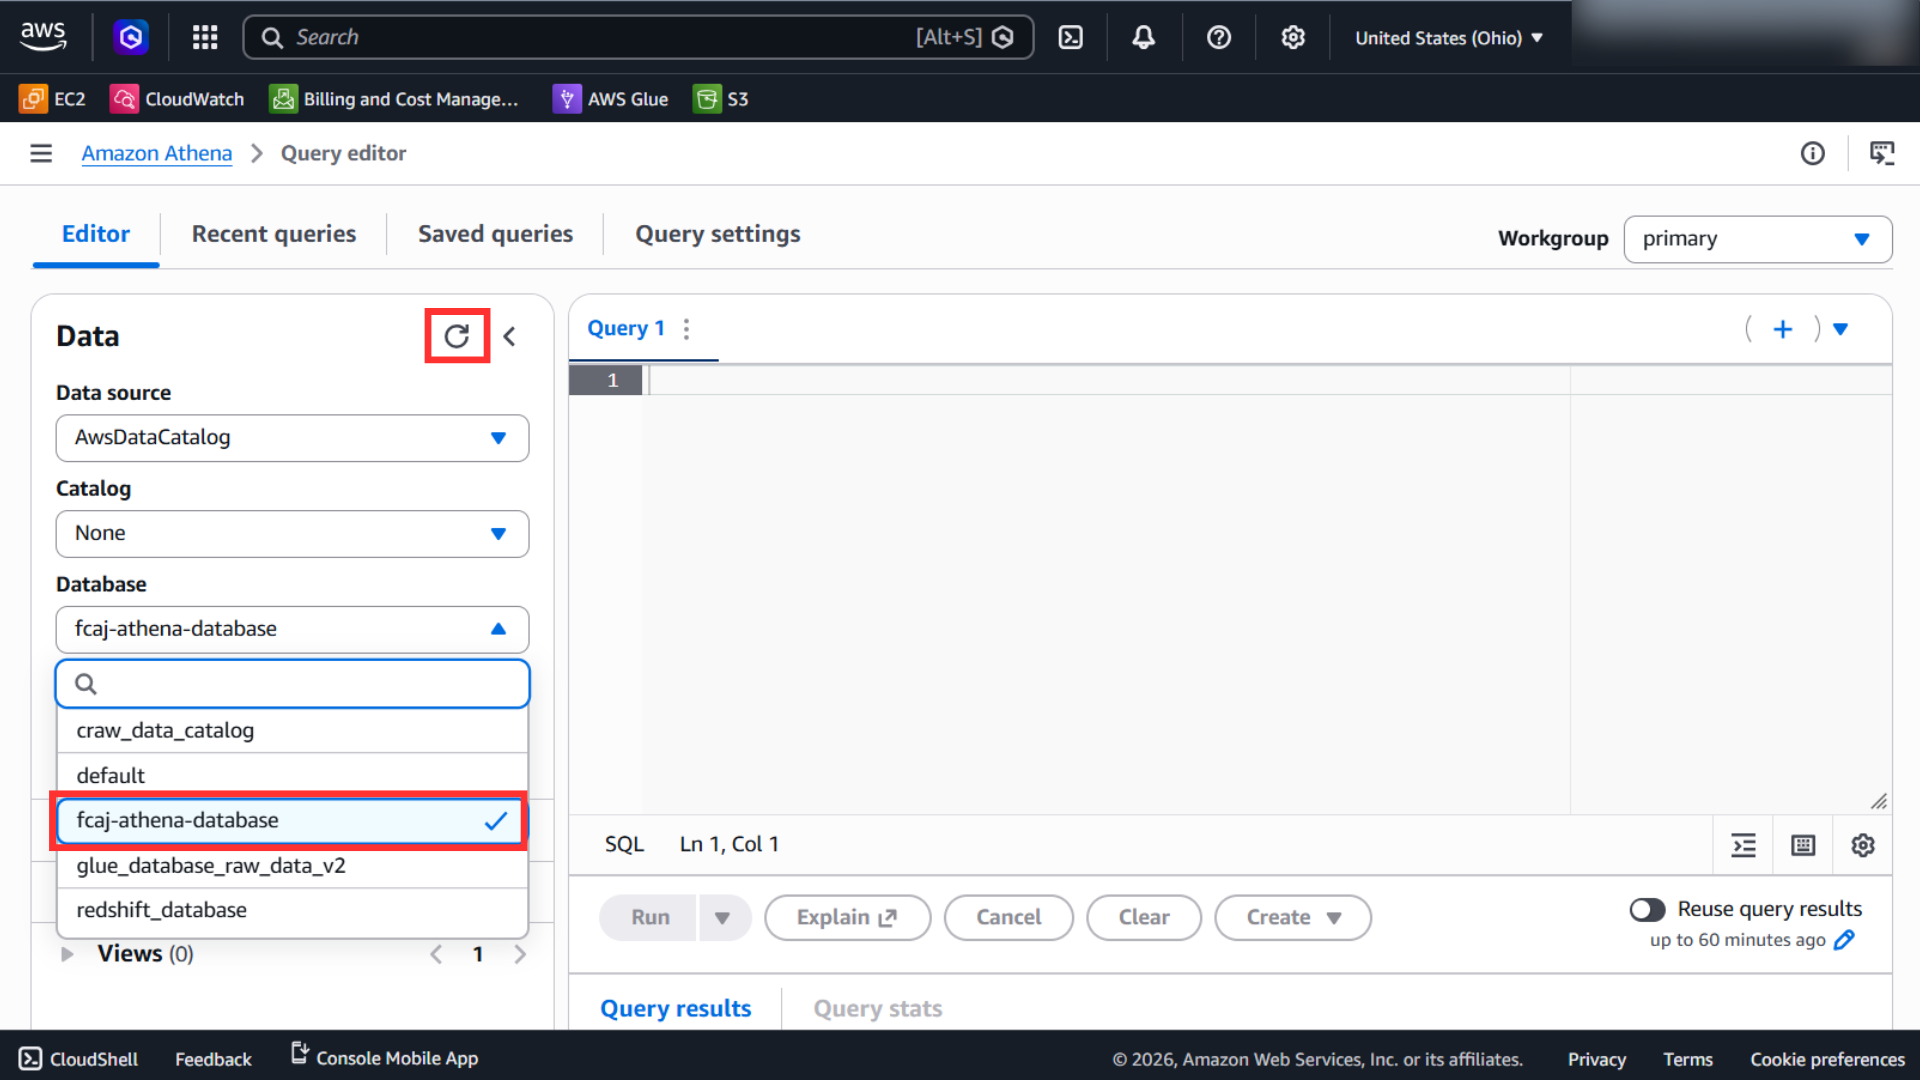This screenshot has height=1080, width=1920.
Task: Edit reuse query results time
Action: [1845, 940]
